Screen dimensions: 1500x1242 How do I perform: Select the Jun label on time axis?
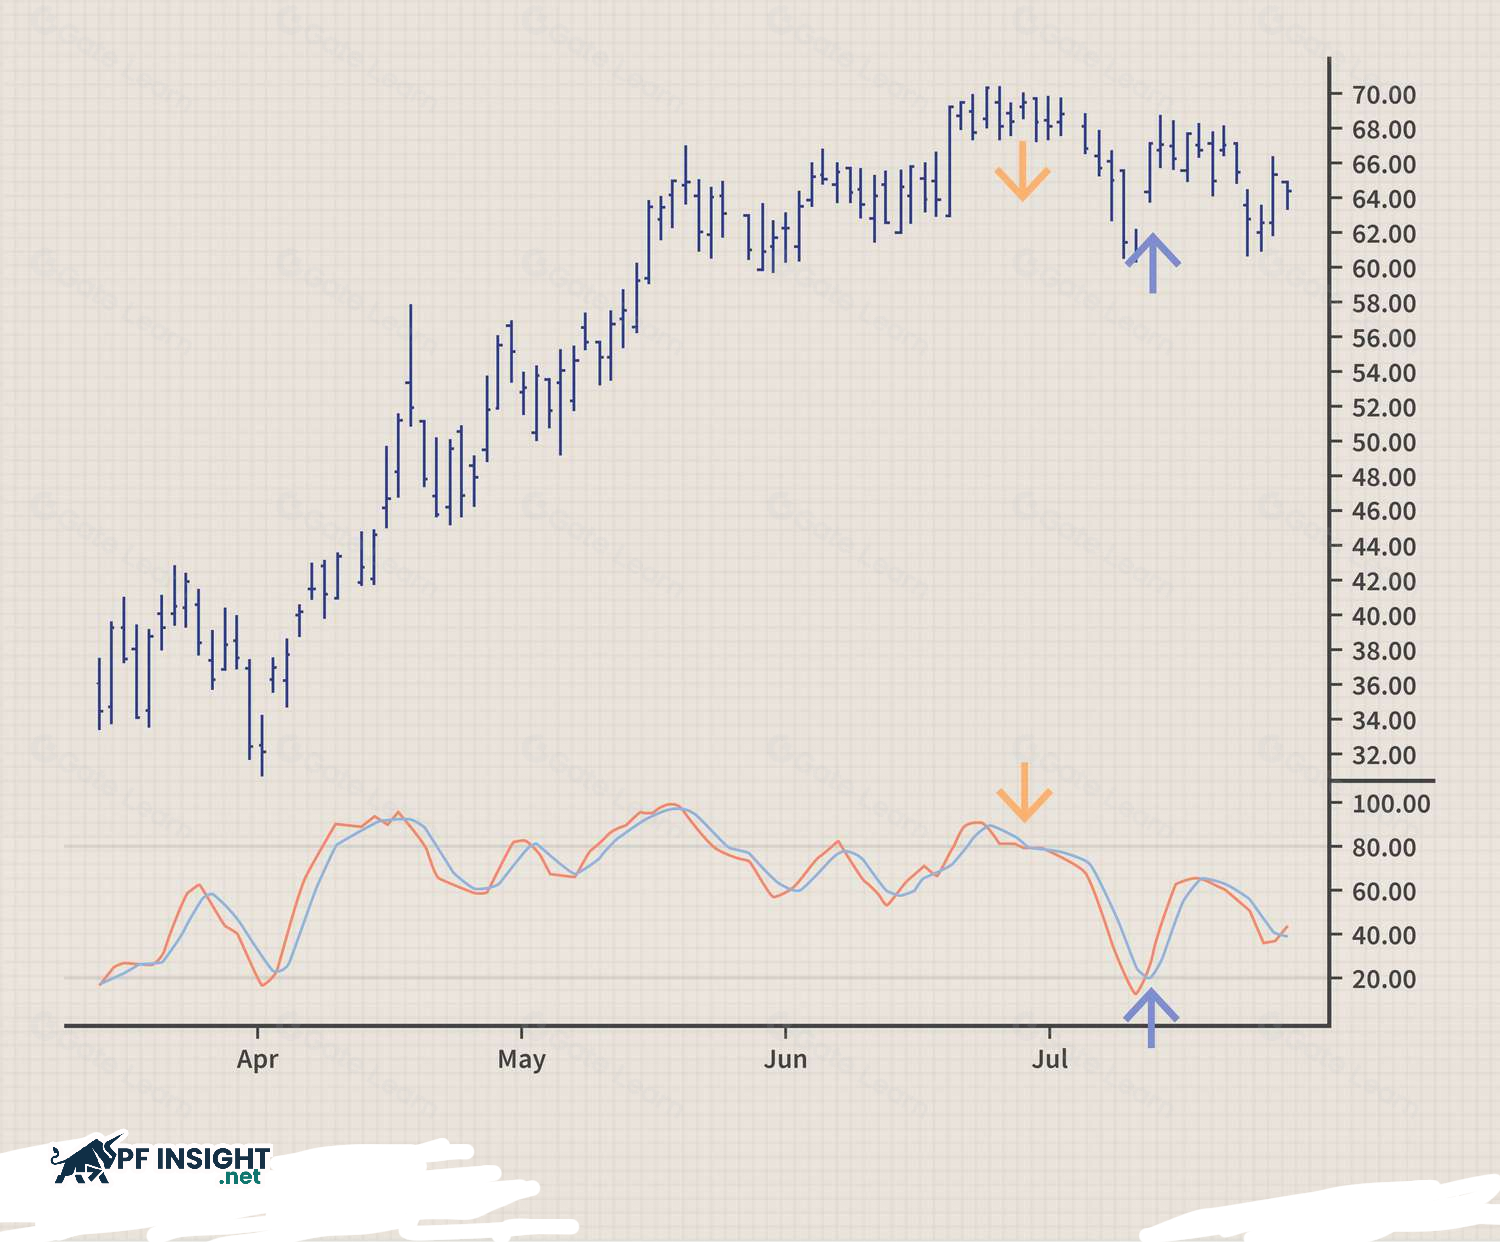click(785, 1059)
